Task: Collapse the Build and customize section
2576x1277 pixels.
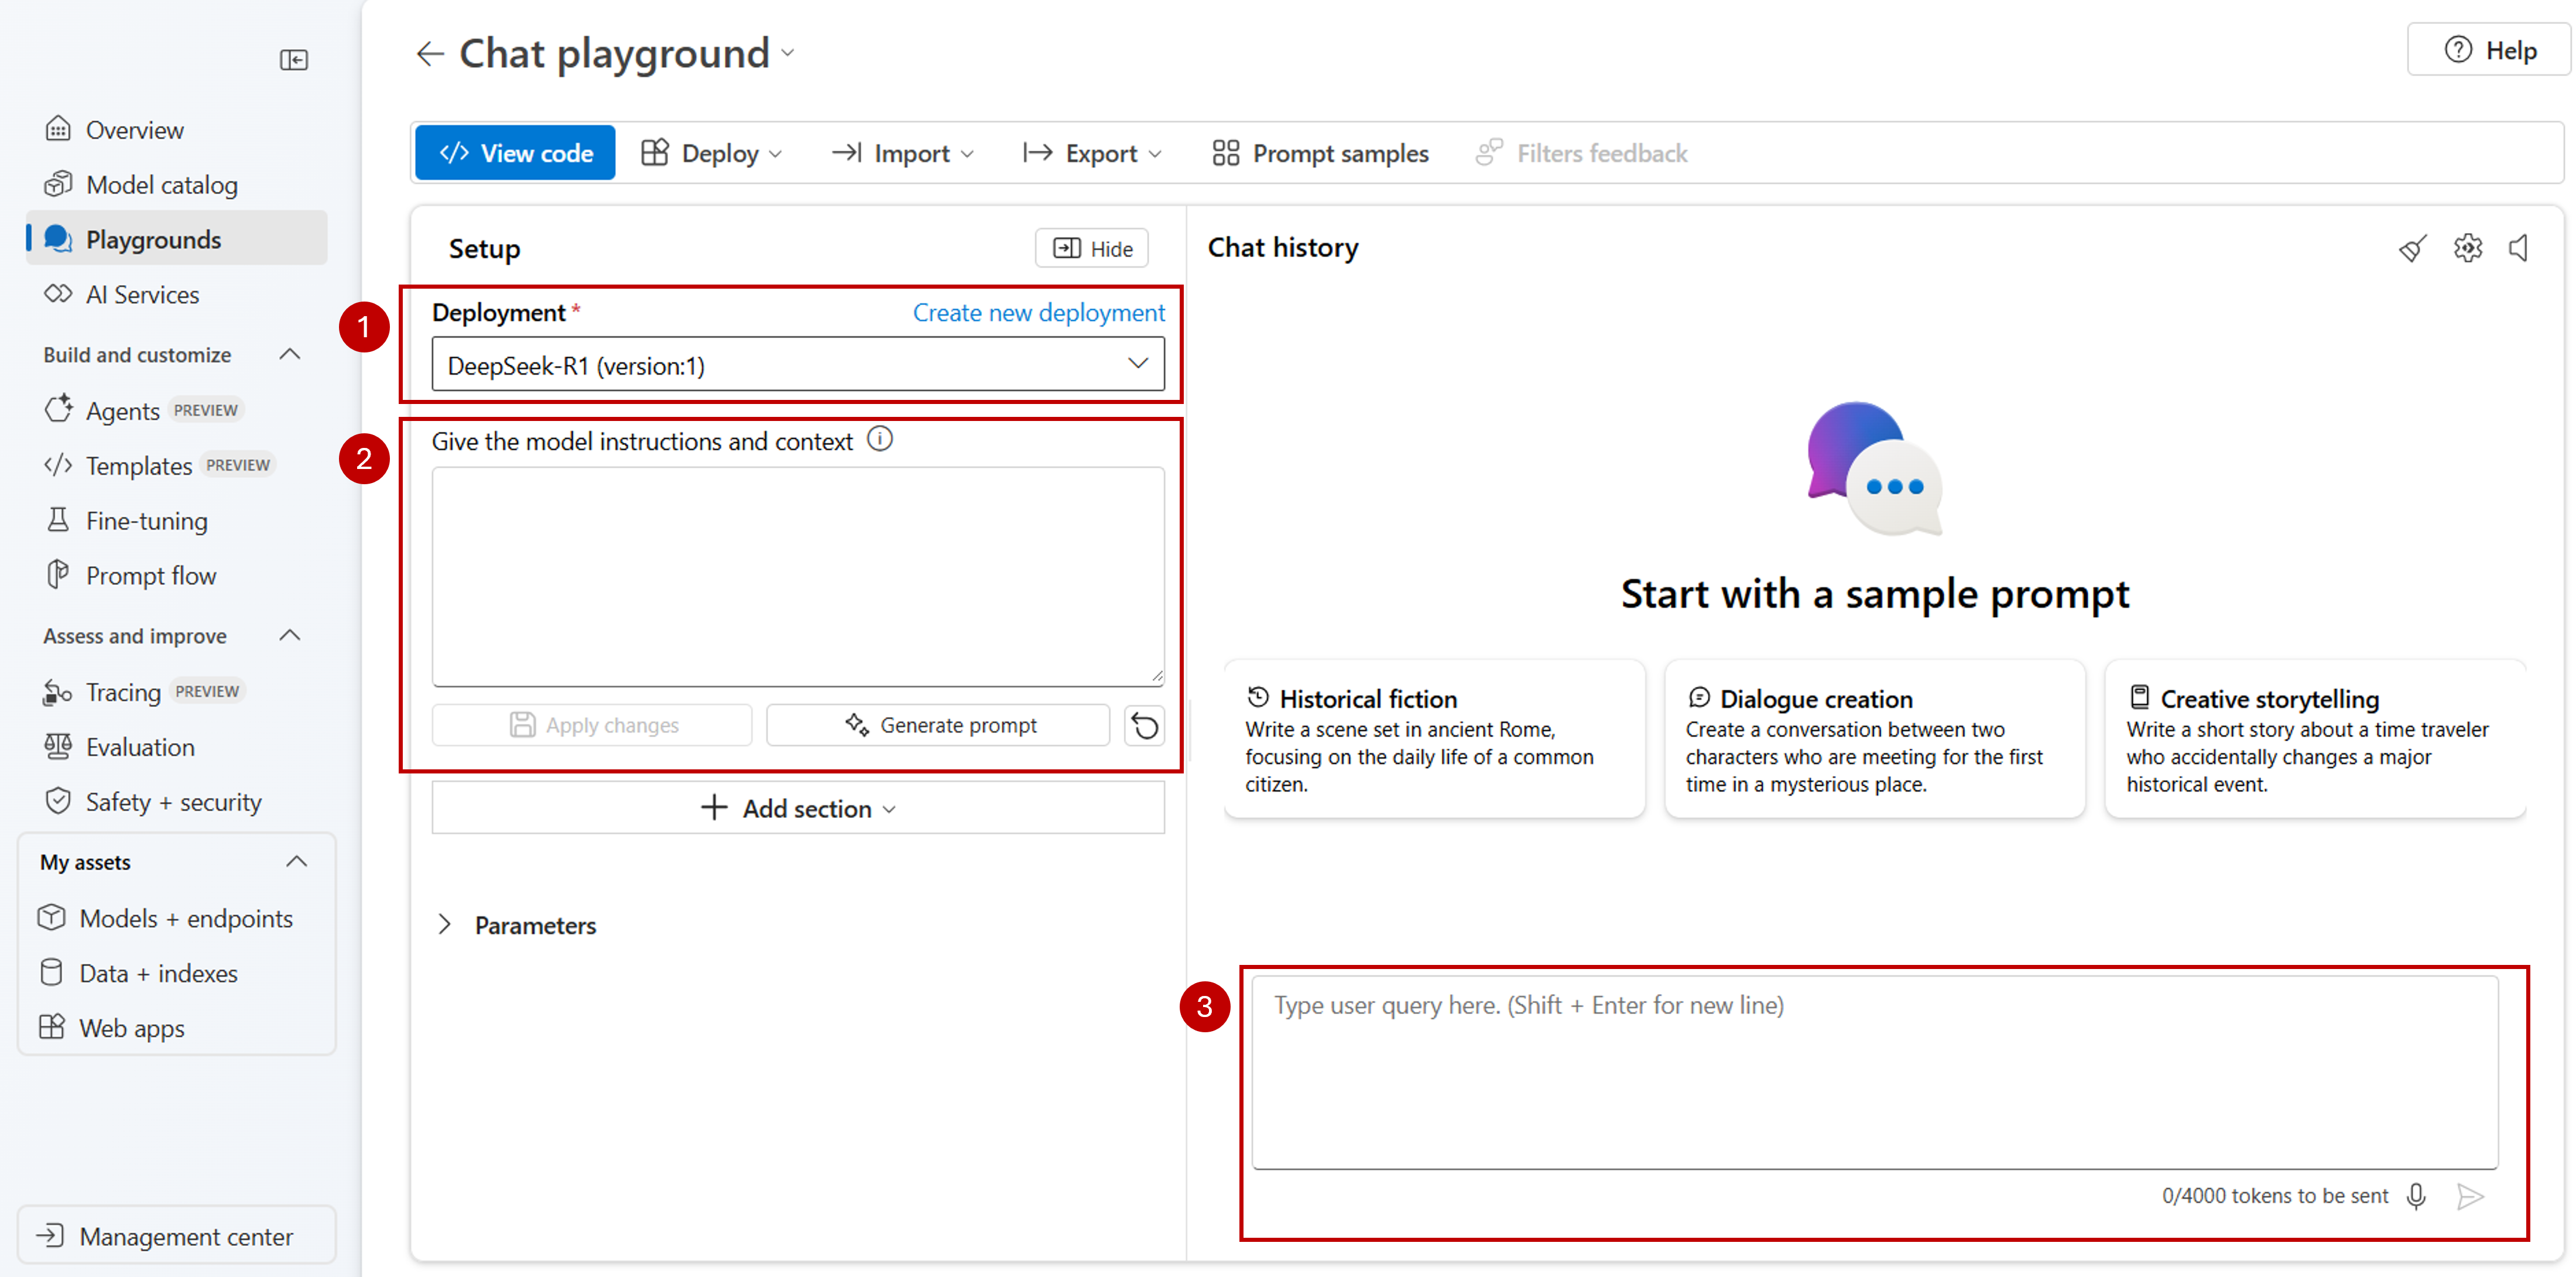Action: pyautogui.click(x=290, y=355)
